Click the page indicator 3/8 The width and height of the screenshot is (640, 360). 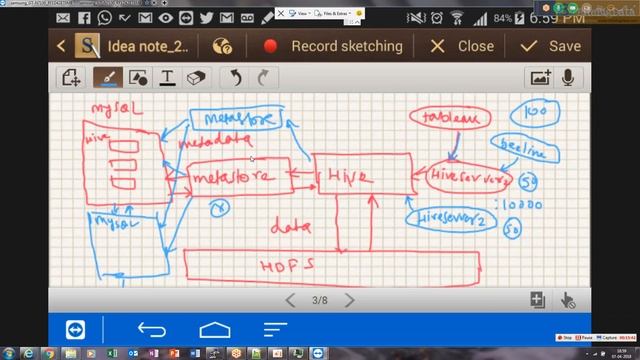[320, 300]
